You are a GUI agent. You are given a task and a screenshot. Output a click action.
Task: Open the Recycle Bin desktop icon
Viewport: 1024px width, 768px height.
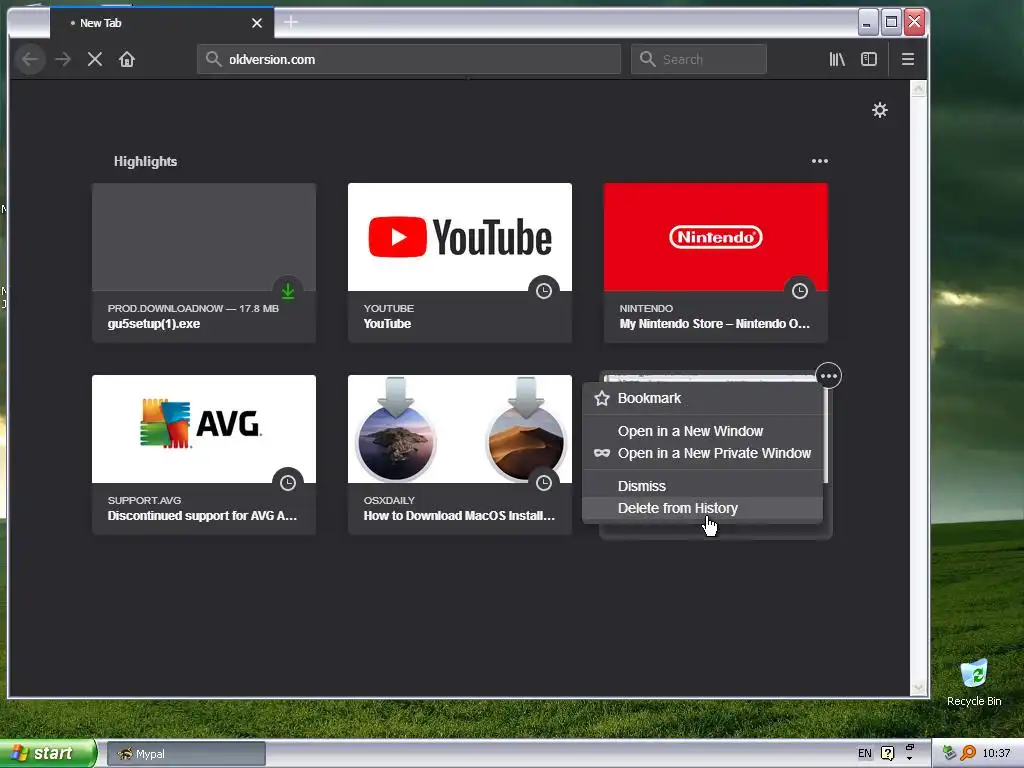pyautogui.click(x=974, y=682)
